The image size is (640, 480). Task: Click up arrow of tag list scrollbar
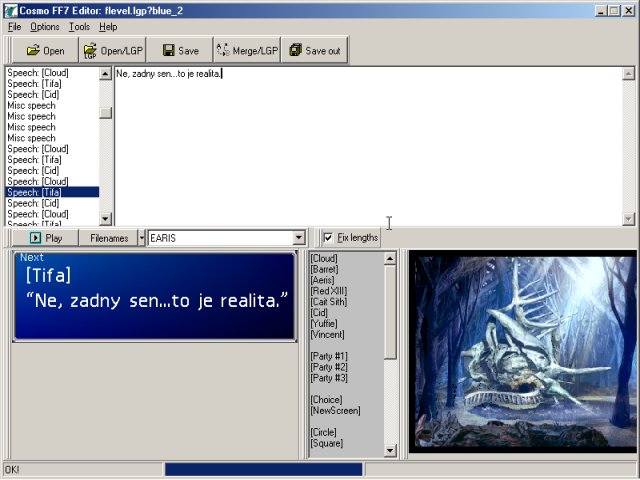point(390,258)
